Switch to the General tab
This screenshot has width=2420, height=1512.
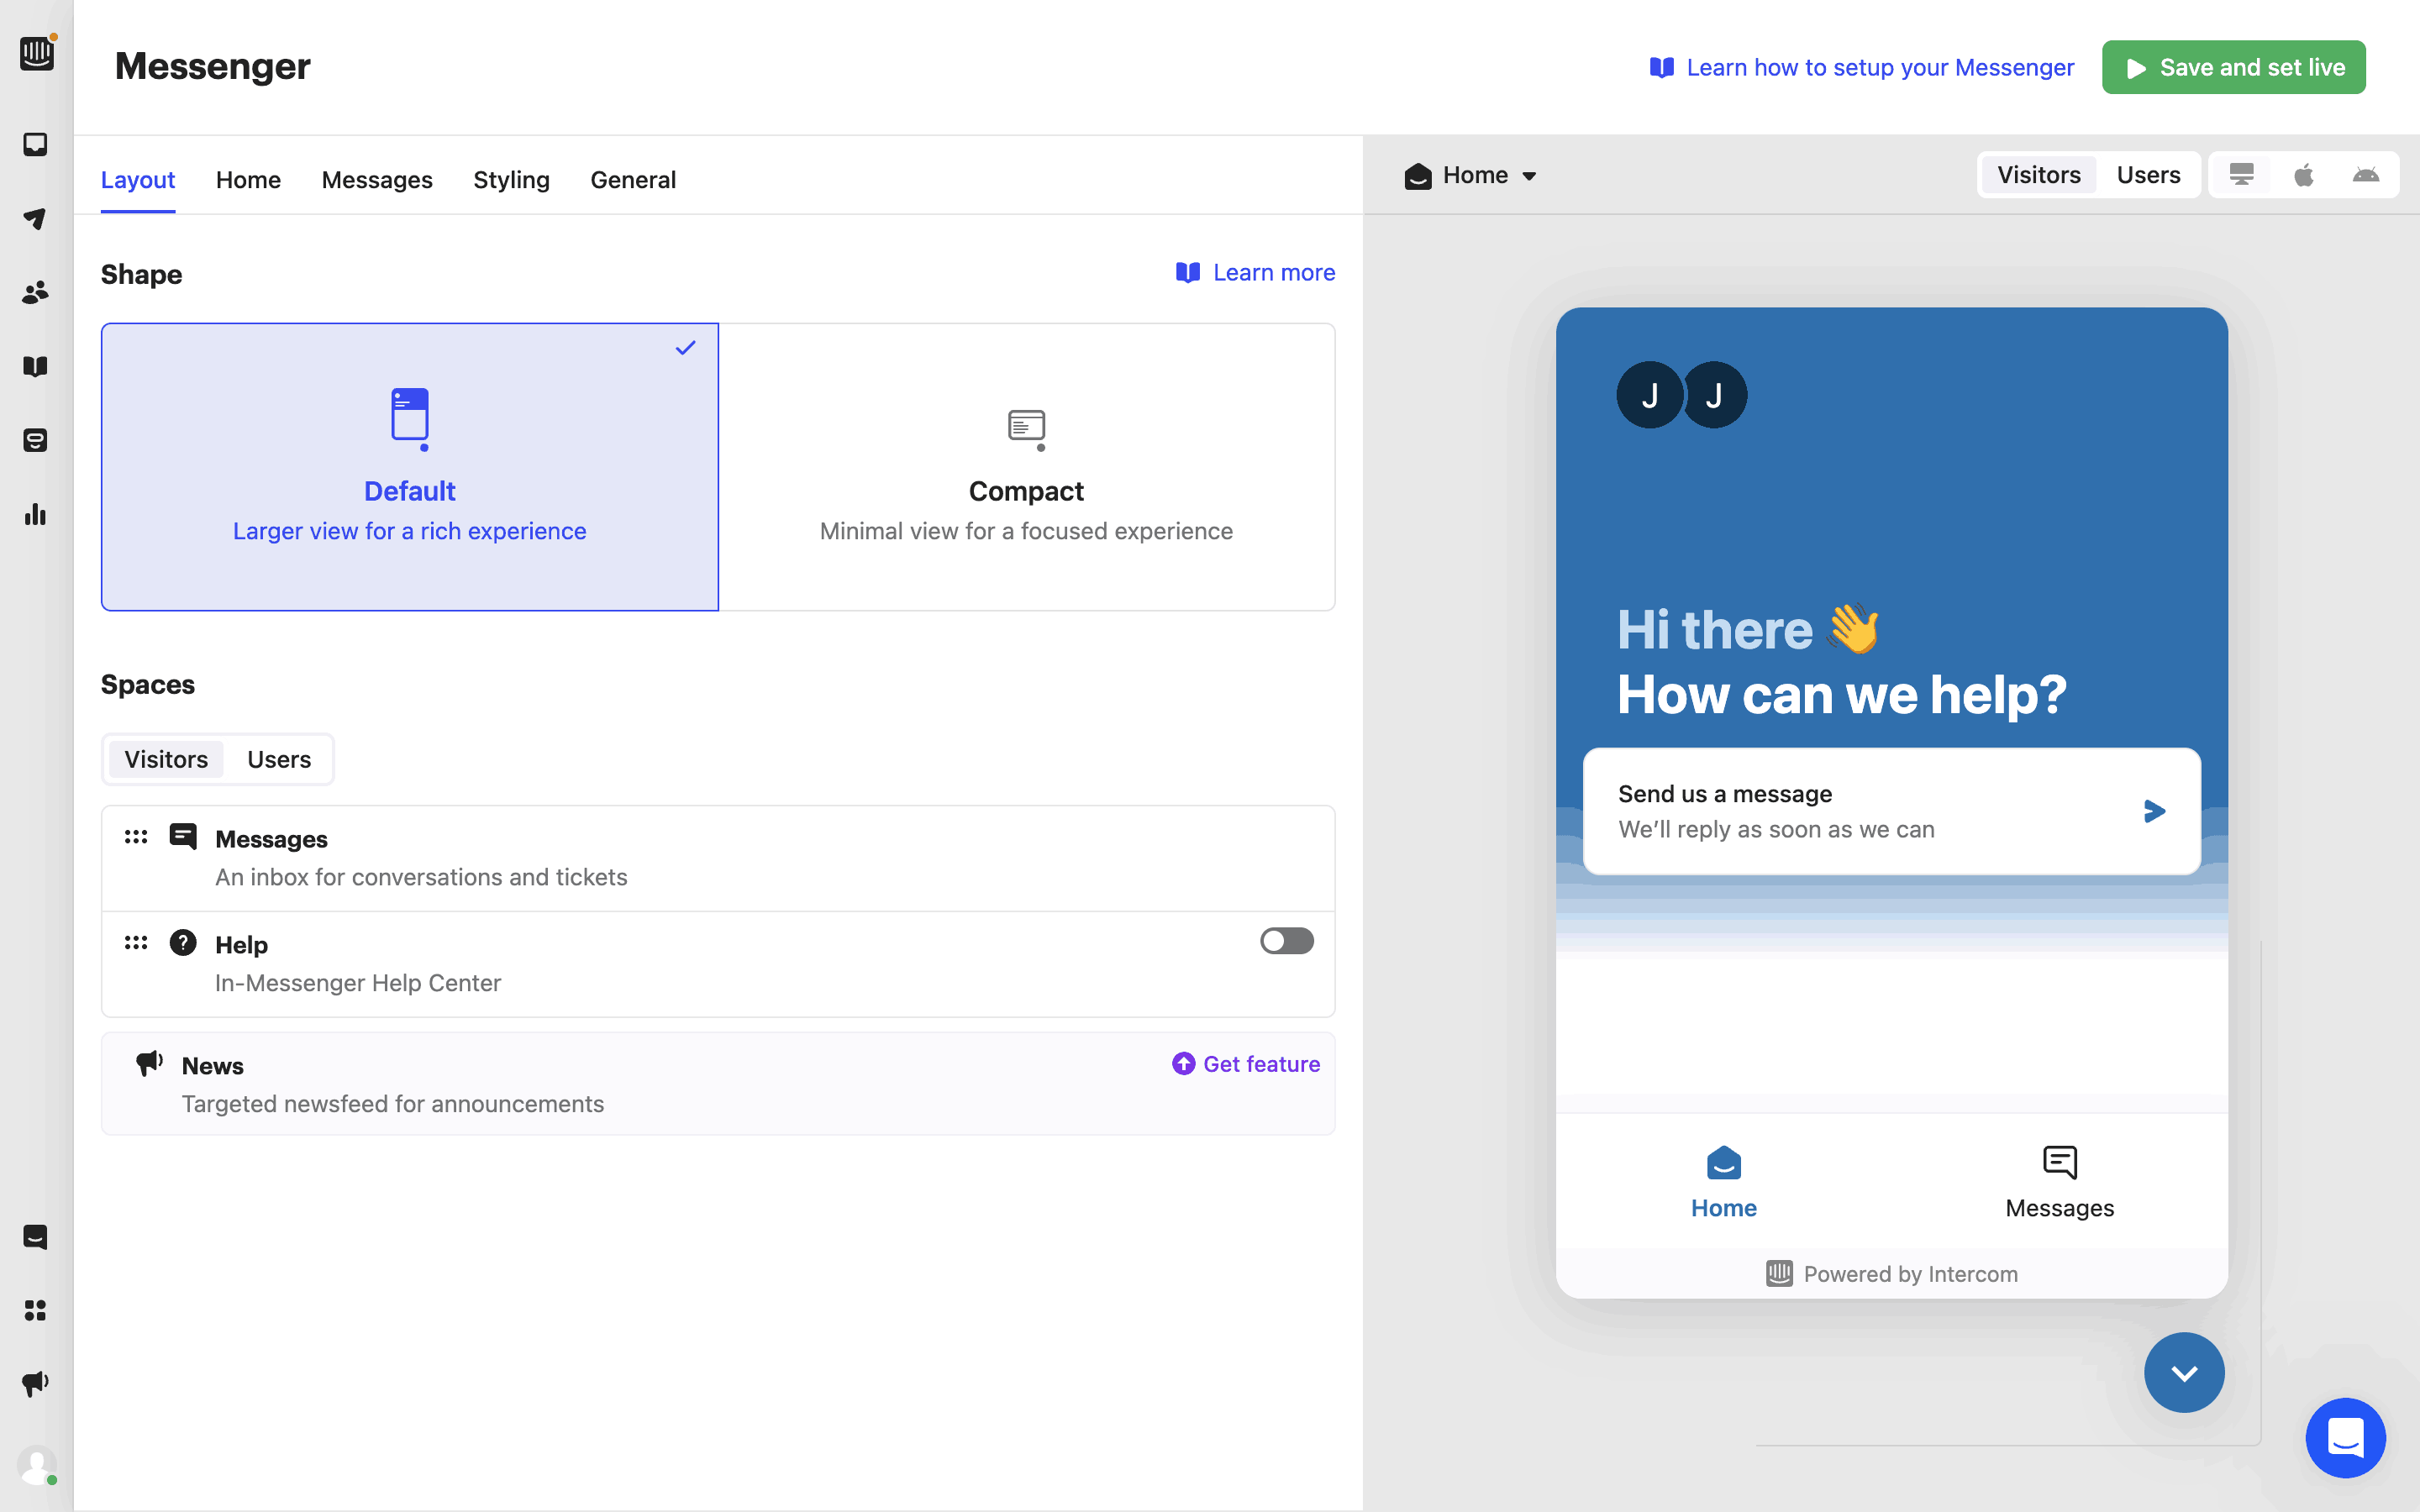point(633,180)
